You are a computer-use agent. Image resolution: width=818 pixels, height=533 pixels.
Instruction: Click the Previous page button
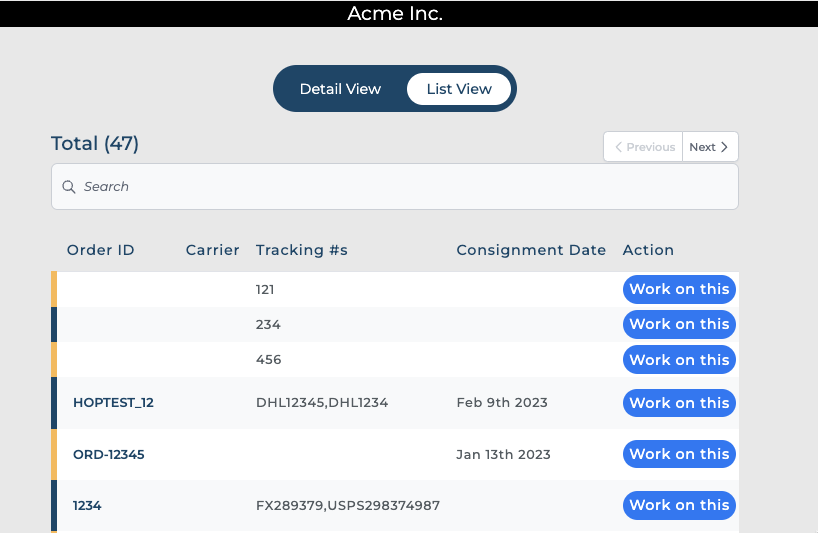(643, 147)
